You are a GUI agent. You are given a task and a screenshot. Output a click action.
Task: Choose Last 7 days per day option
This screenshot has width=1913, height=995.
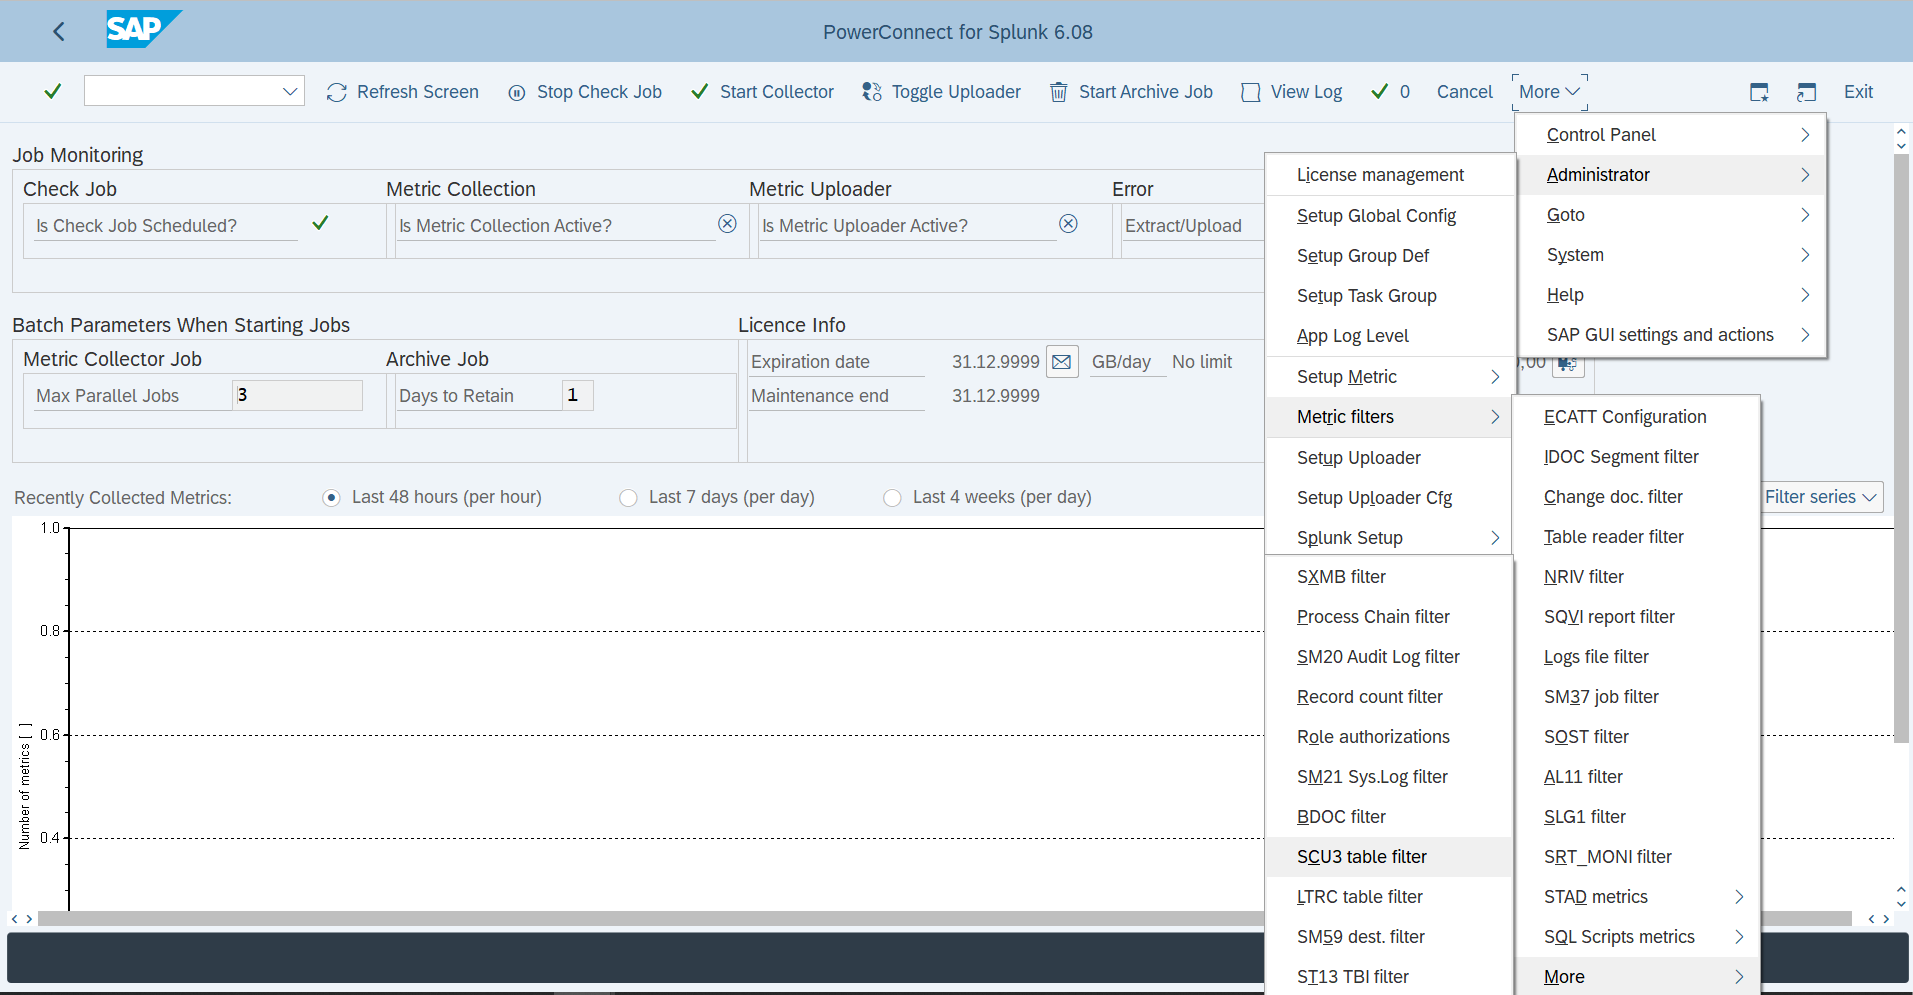629,497
